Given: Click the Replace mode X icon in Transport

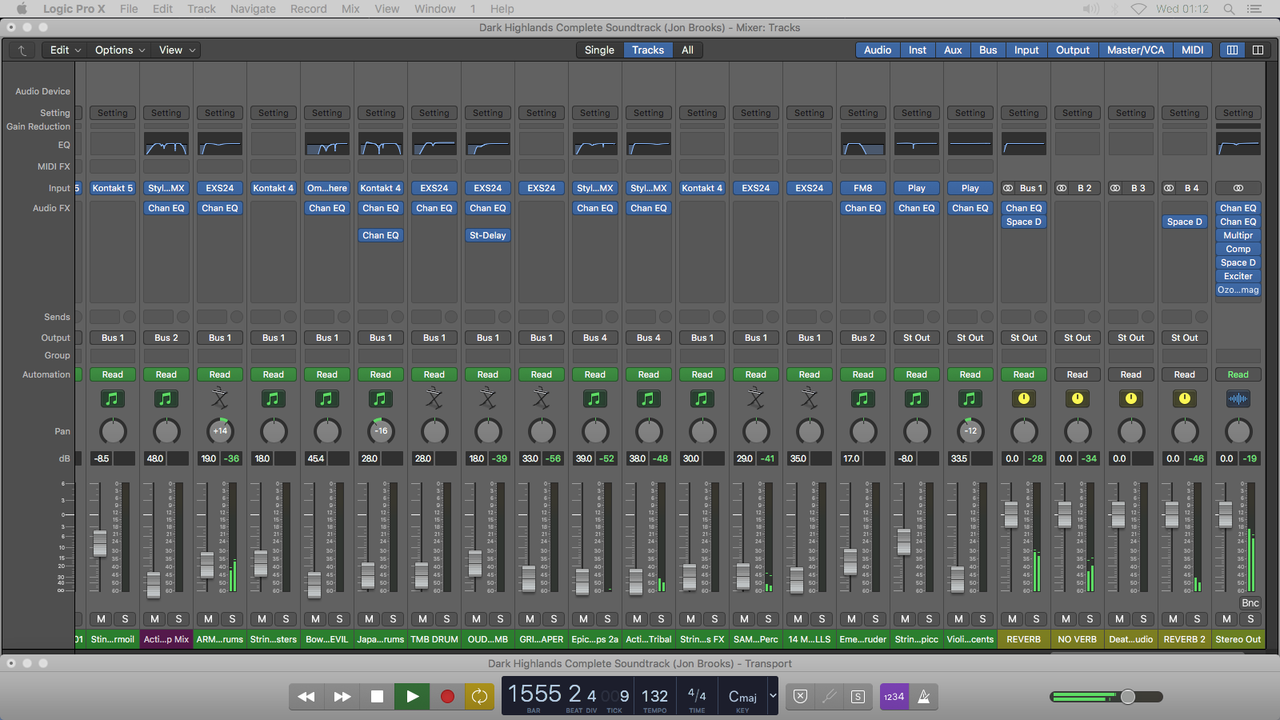Looking at the screenshot, I should [800, 696].
